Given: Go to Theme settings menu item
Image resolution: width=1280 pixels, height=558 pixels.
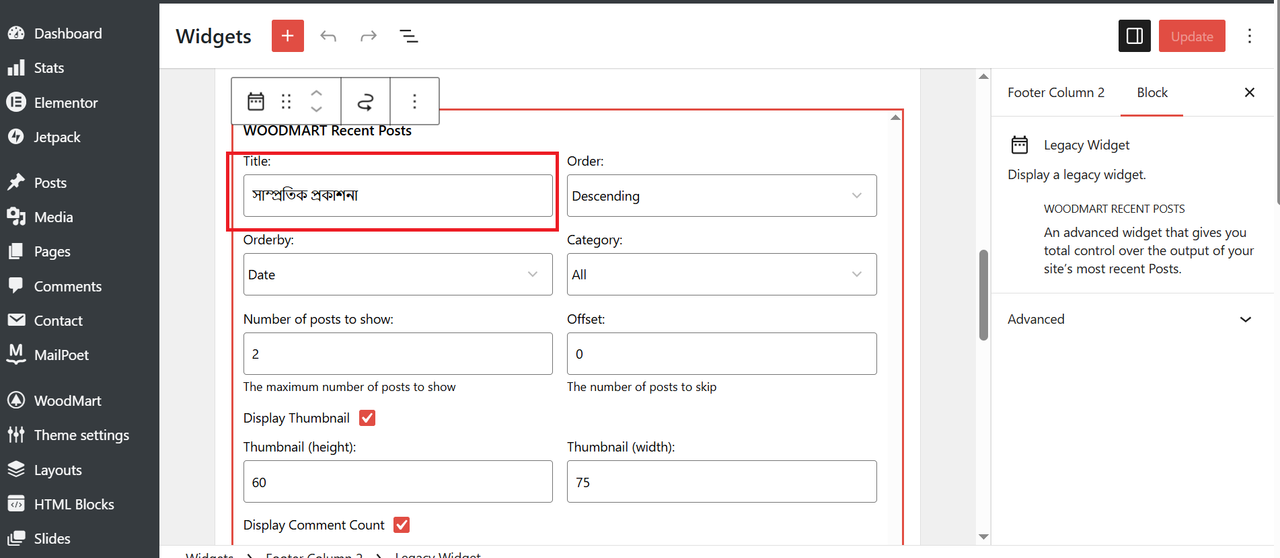Looking at the screenshot, I should (x=80, y=435).
